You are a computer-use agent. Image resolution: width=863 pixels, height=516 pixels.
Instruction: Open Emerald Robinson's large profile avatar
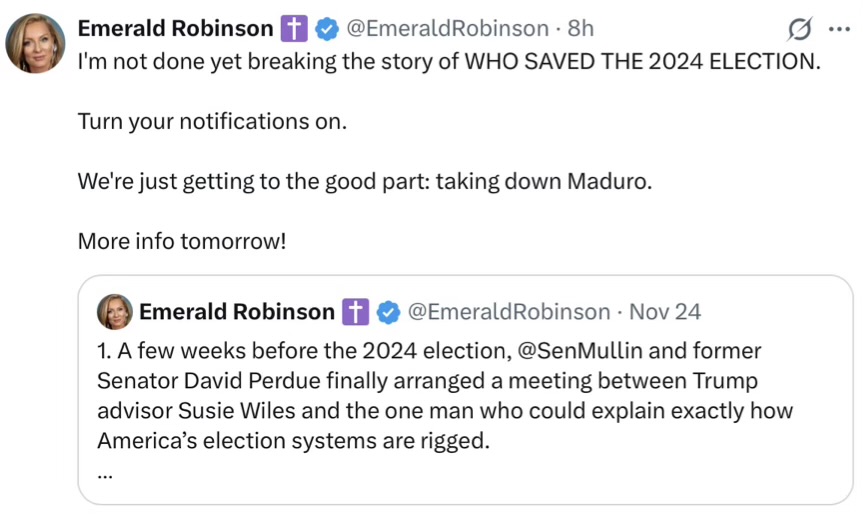[x=36, y=43]
